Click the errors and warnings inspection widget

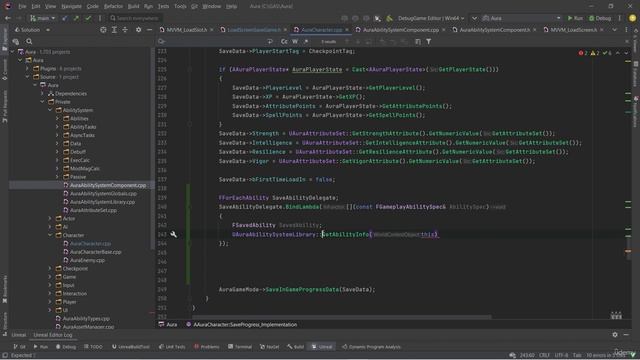click(x=595, y=53)
